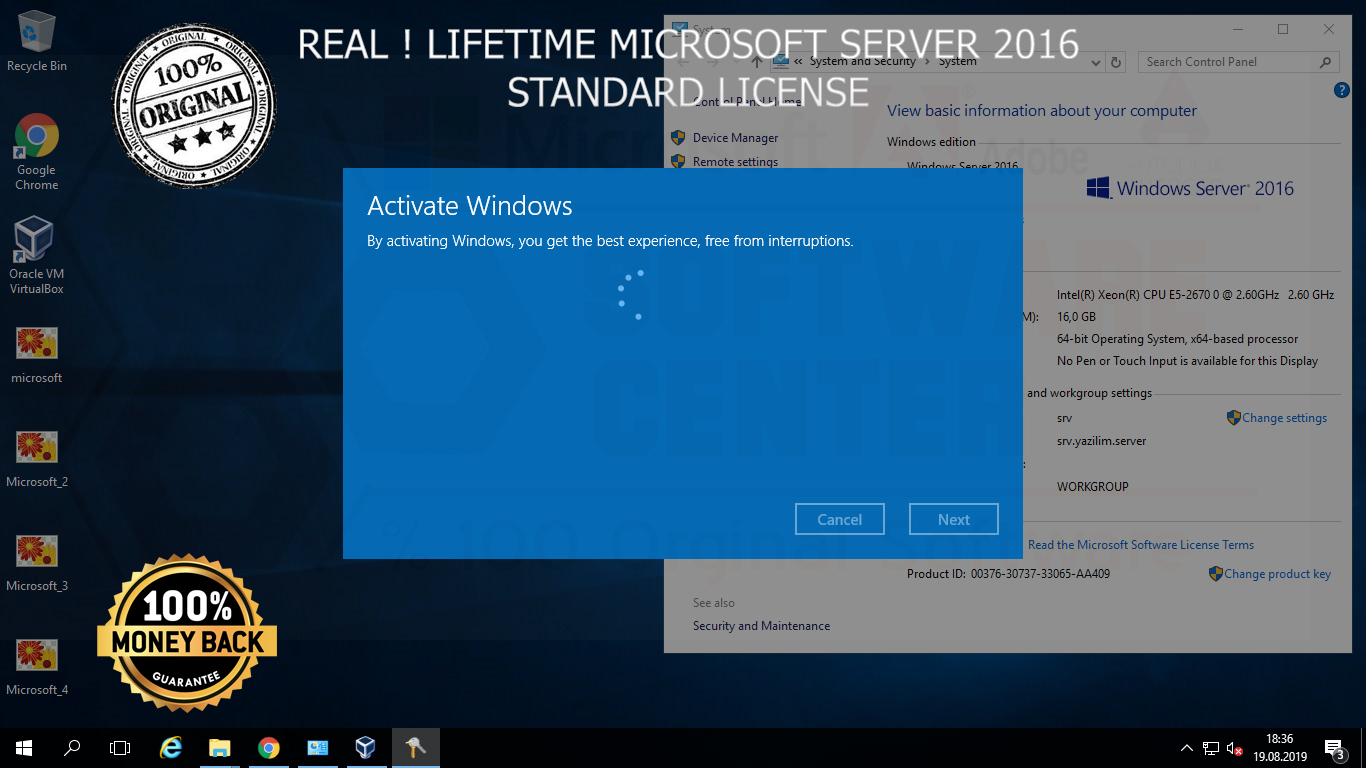Click the 'System' breadcrumb in address bar

(x=957, y=62)
